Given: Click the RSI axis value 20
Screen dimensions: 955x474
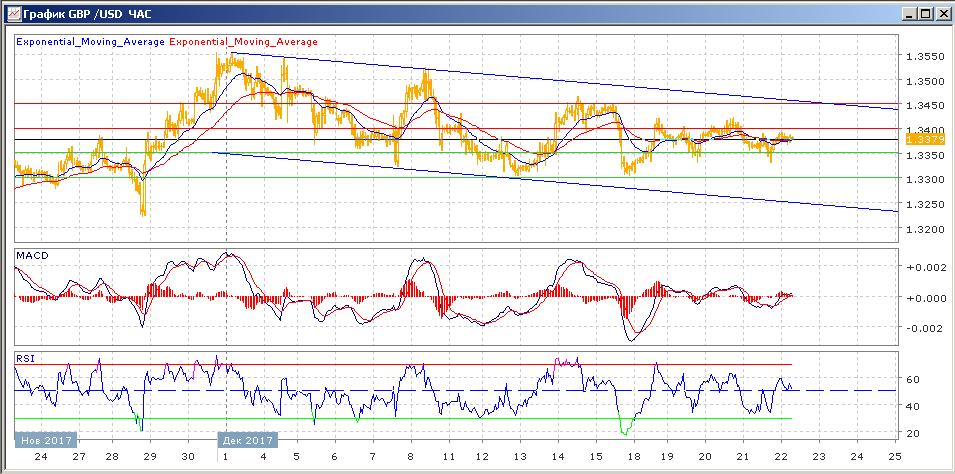Looking at the screenshot, I should pos(913,433).
